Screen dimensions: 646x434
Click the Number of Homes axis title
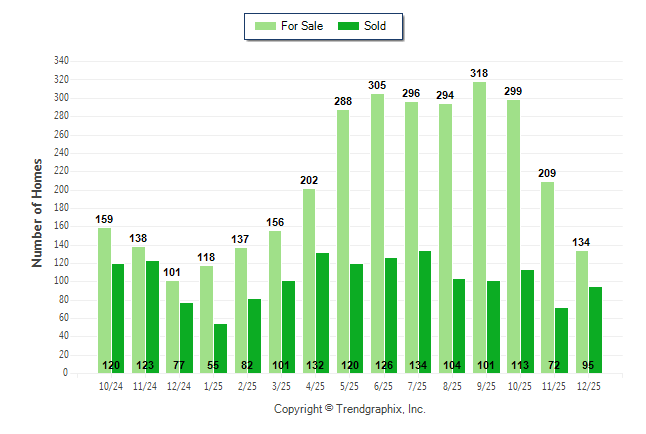37,211
